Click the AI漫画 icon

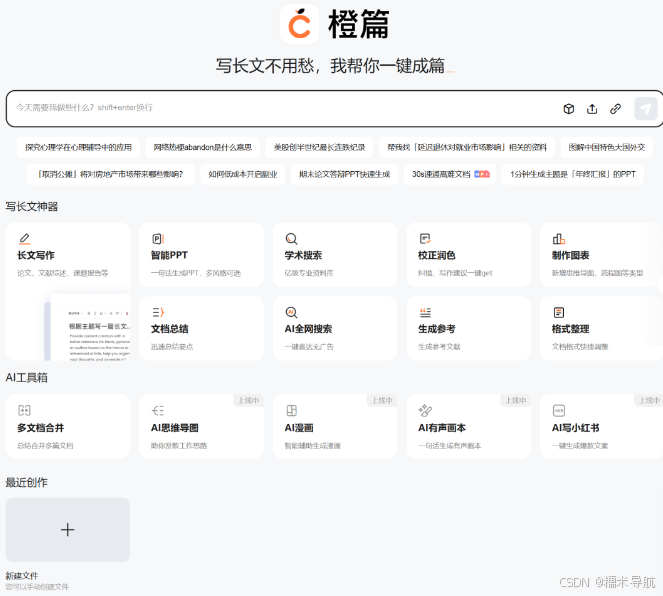pos(291,410)
